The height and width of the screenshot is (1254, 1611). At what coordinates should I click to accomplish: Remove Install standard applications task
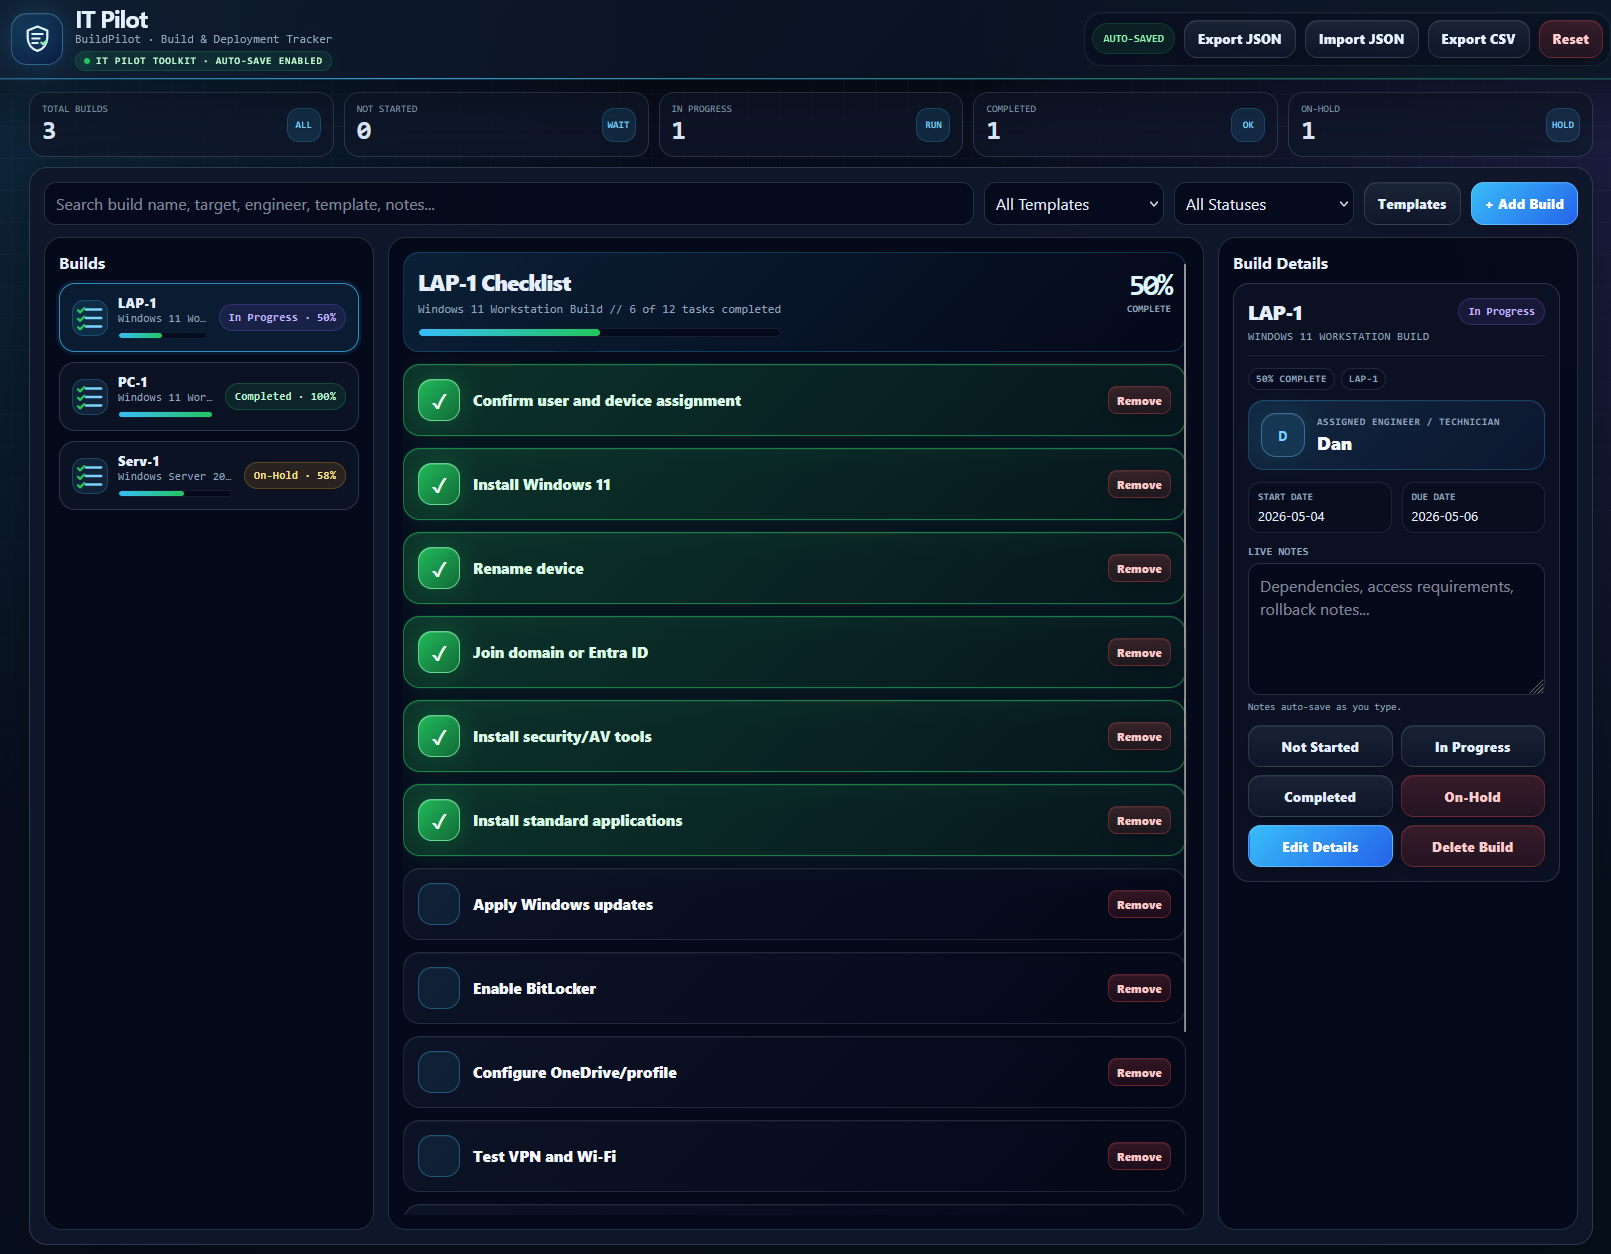pos(1139,821)
